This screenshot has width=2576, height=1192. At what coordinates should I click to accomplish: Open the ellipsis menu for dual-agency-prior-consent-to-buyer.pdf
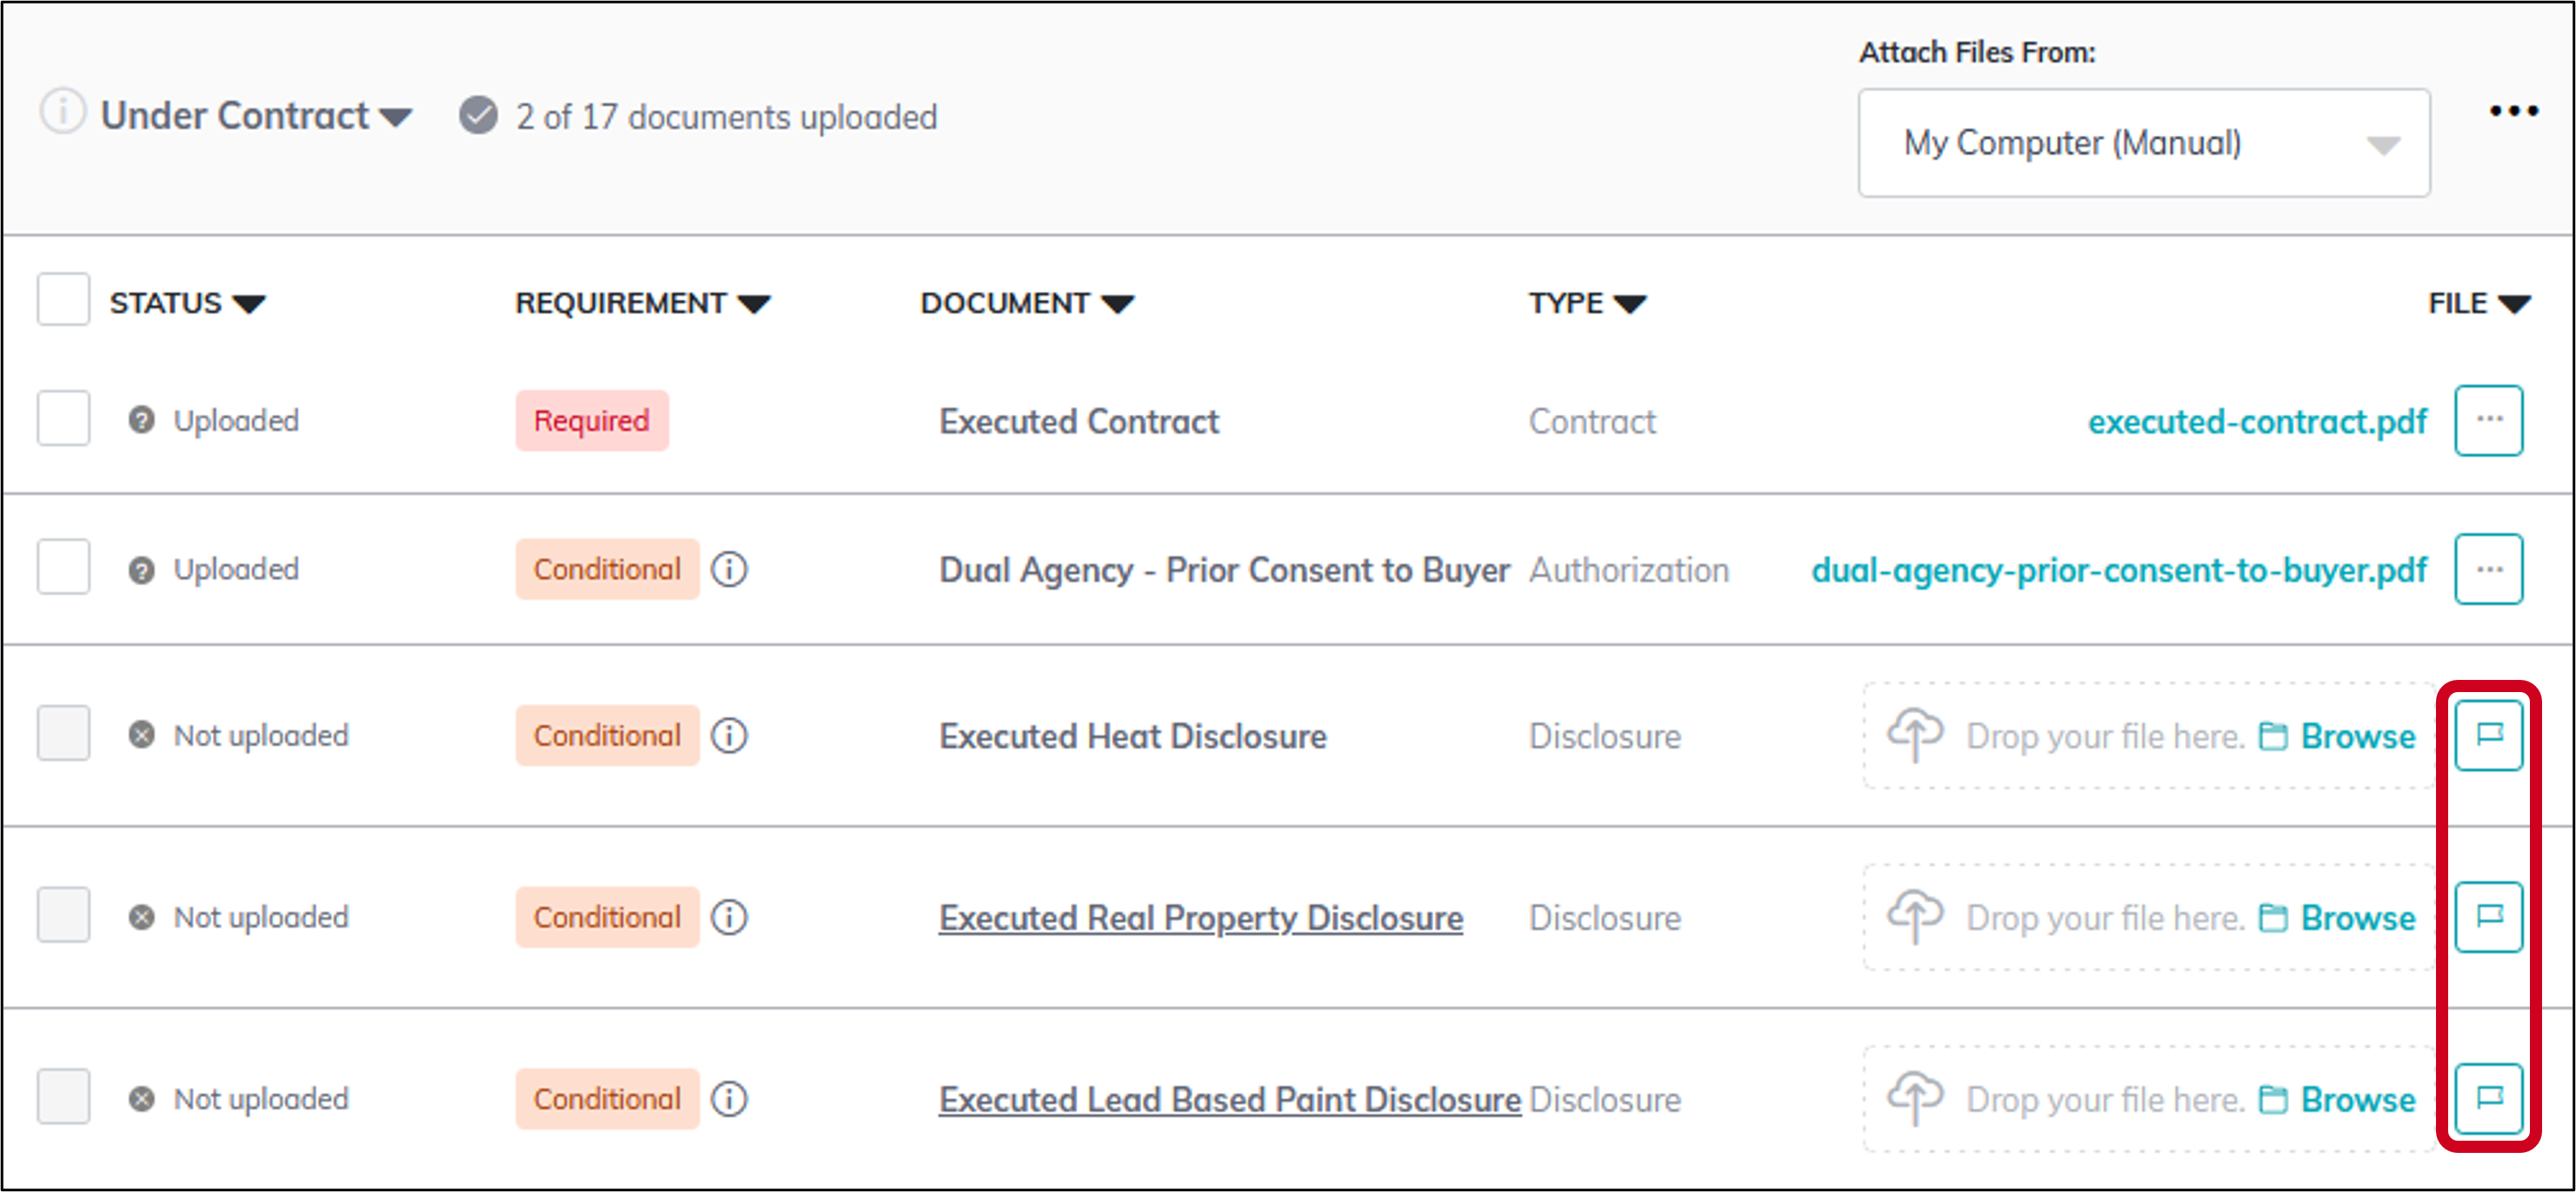[2489, 568]
